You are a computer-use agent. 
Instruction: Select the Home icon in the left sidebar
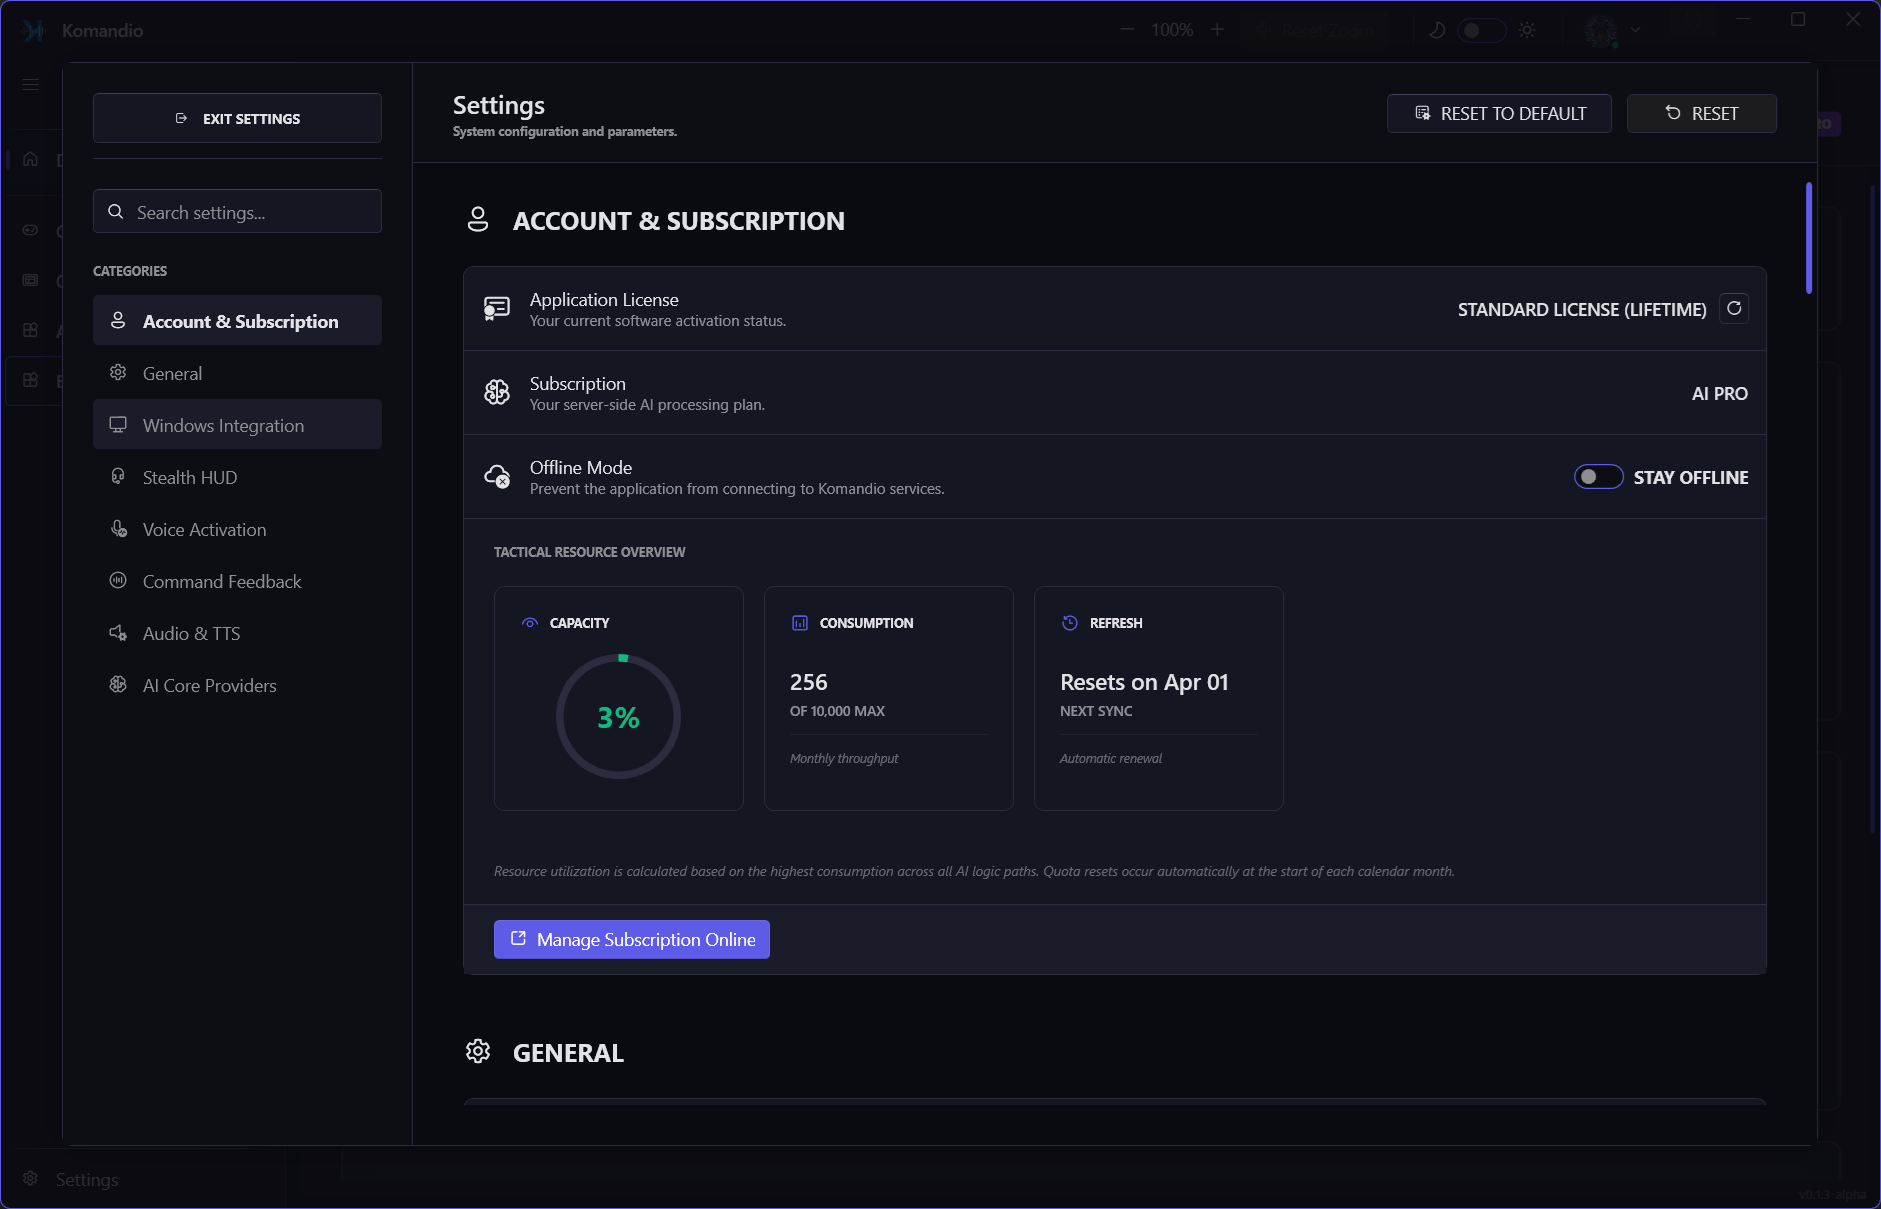[29, 158]
